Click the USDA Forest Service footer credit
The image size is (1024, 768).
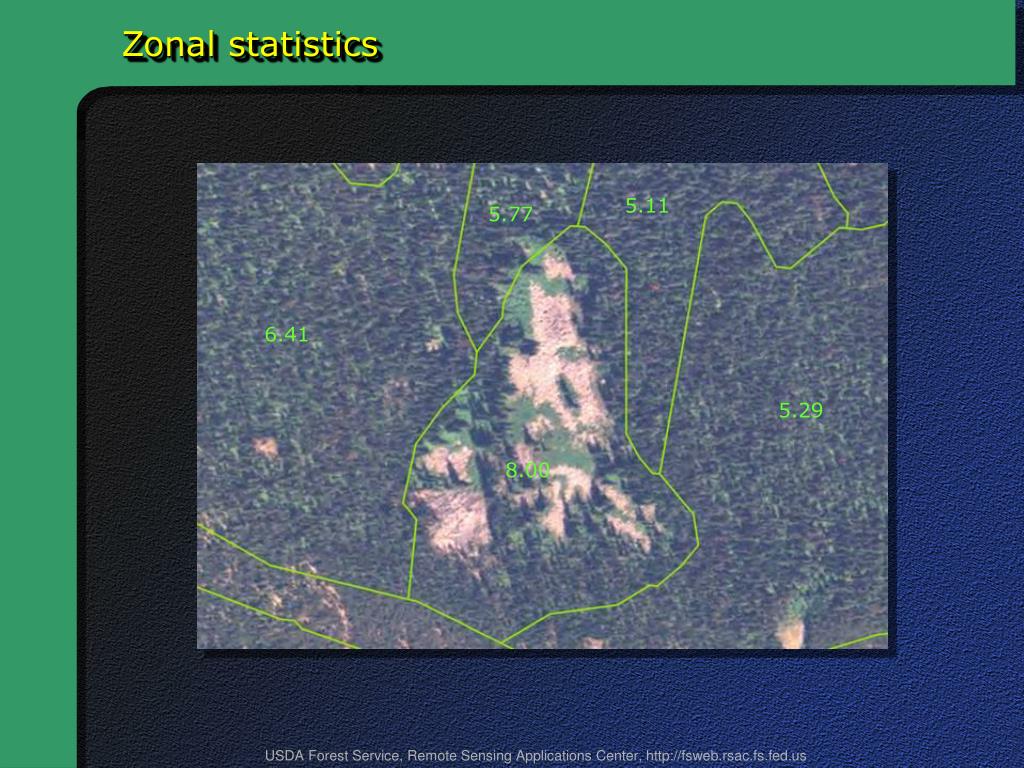(x=536, y=756)
